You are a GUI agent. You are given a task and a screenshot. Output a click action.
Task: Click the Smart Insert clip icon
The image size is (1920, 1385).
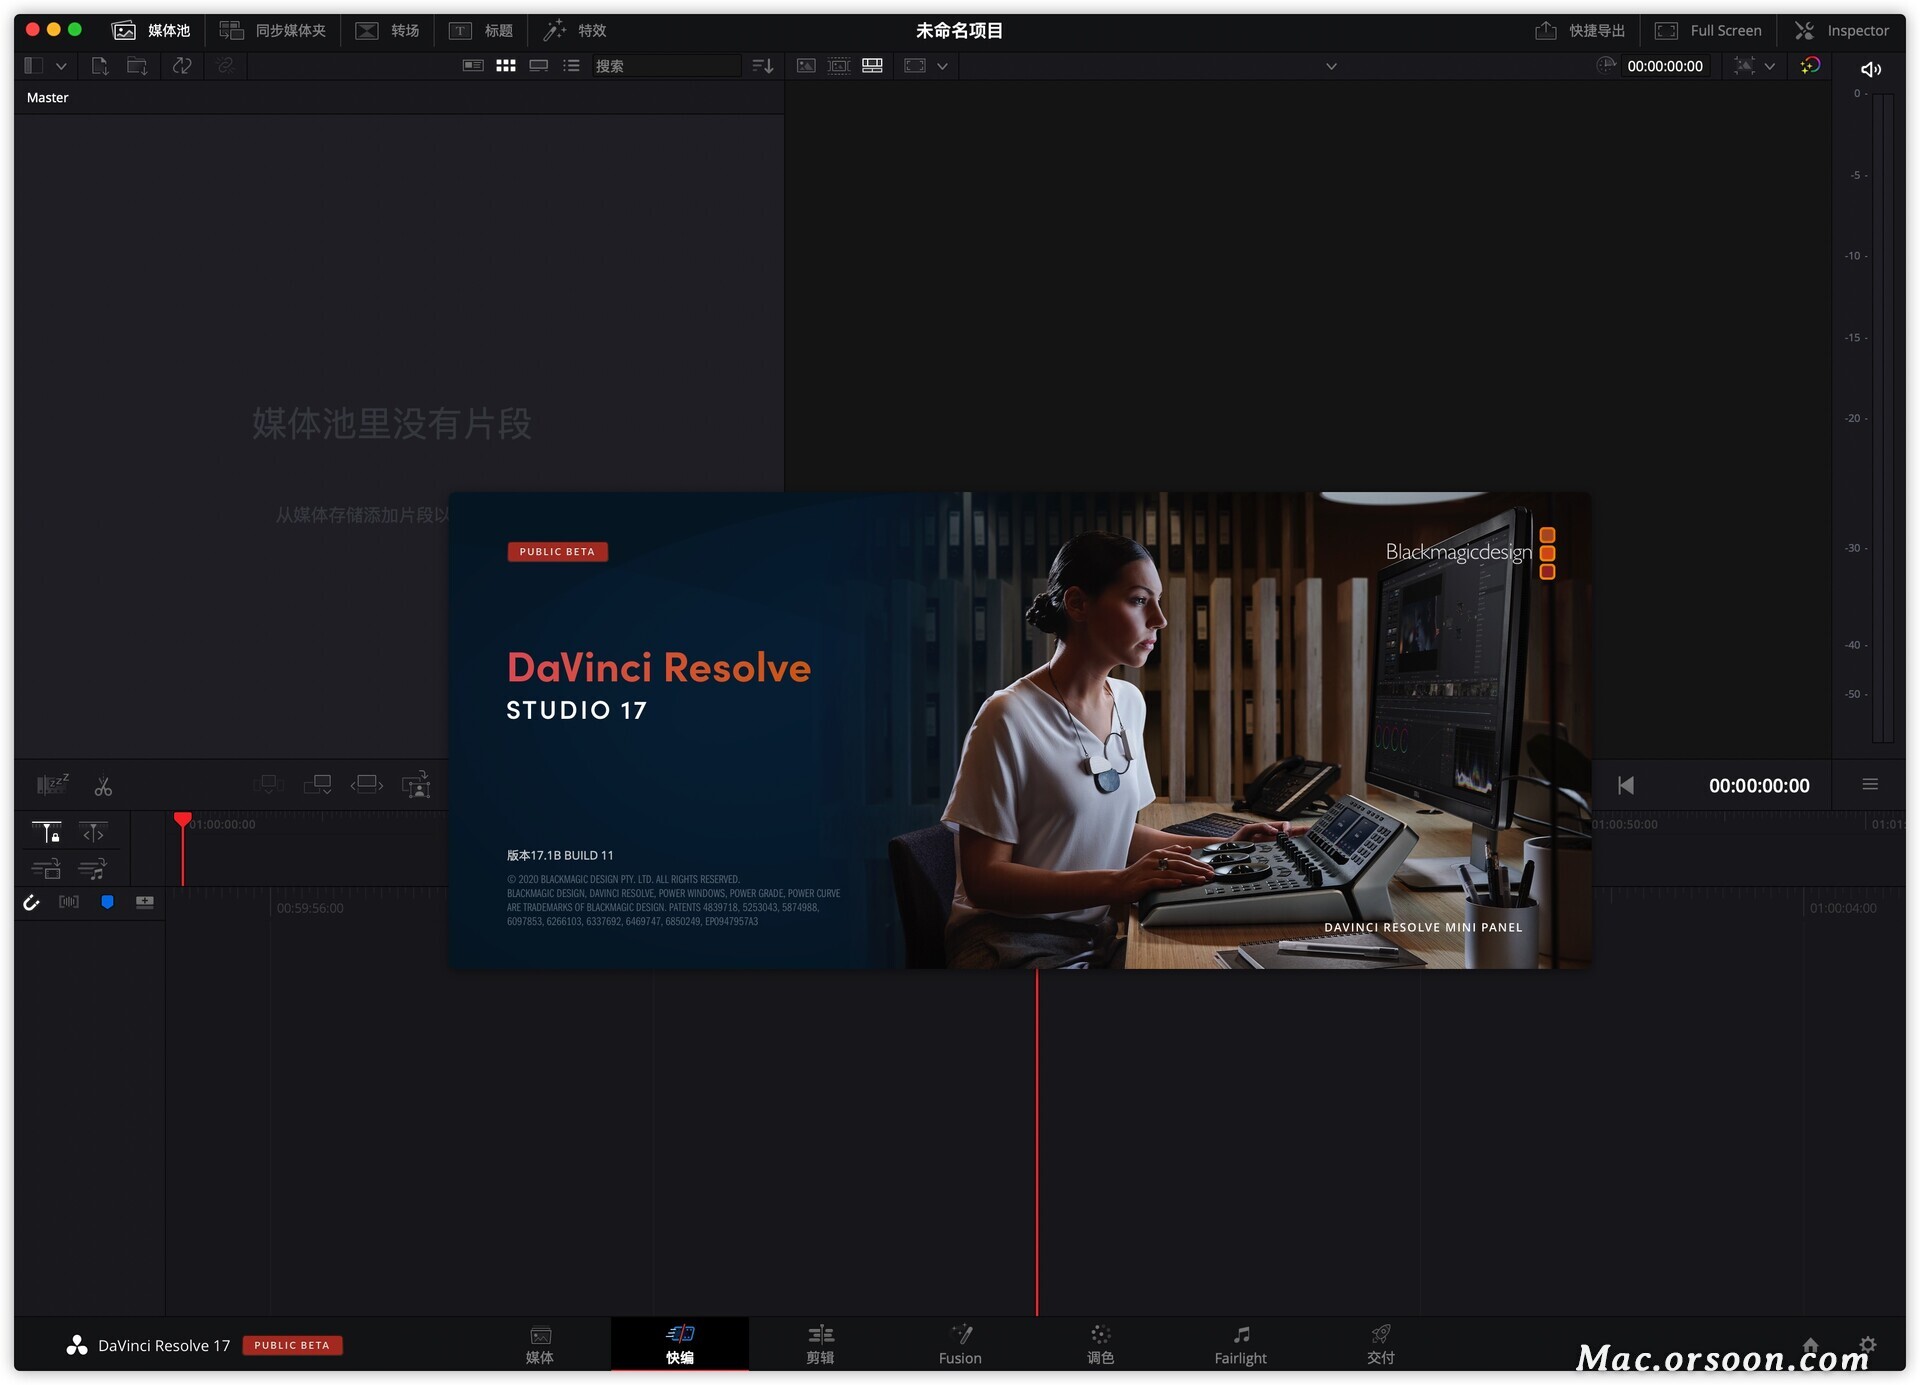(268, 785)
